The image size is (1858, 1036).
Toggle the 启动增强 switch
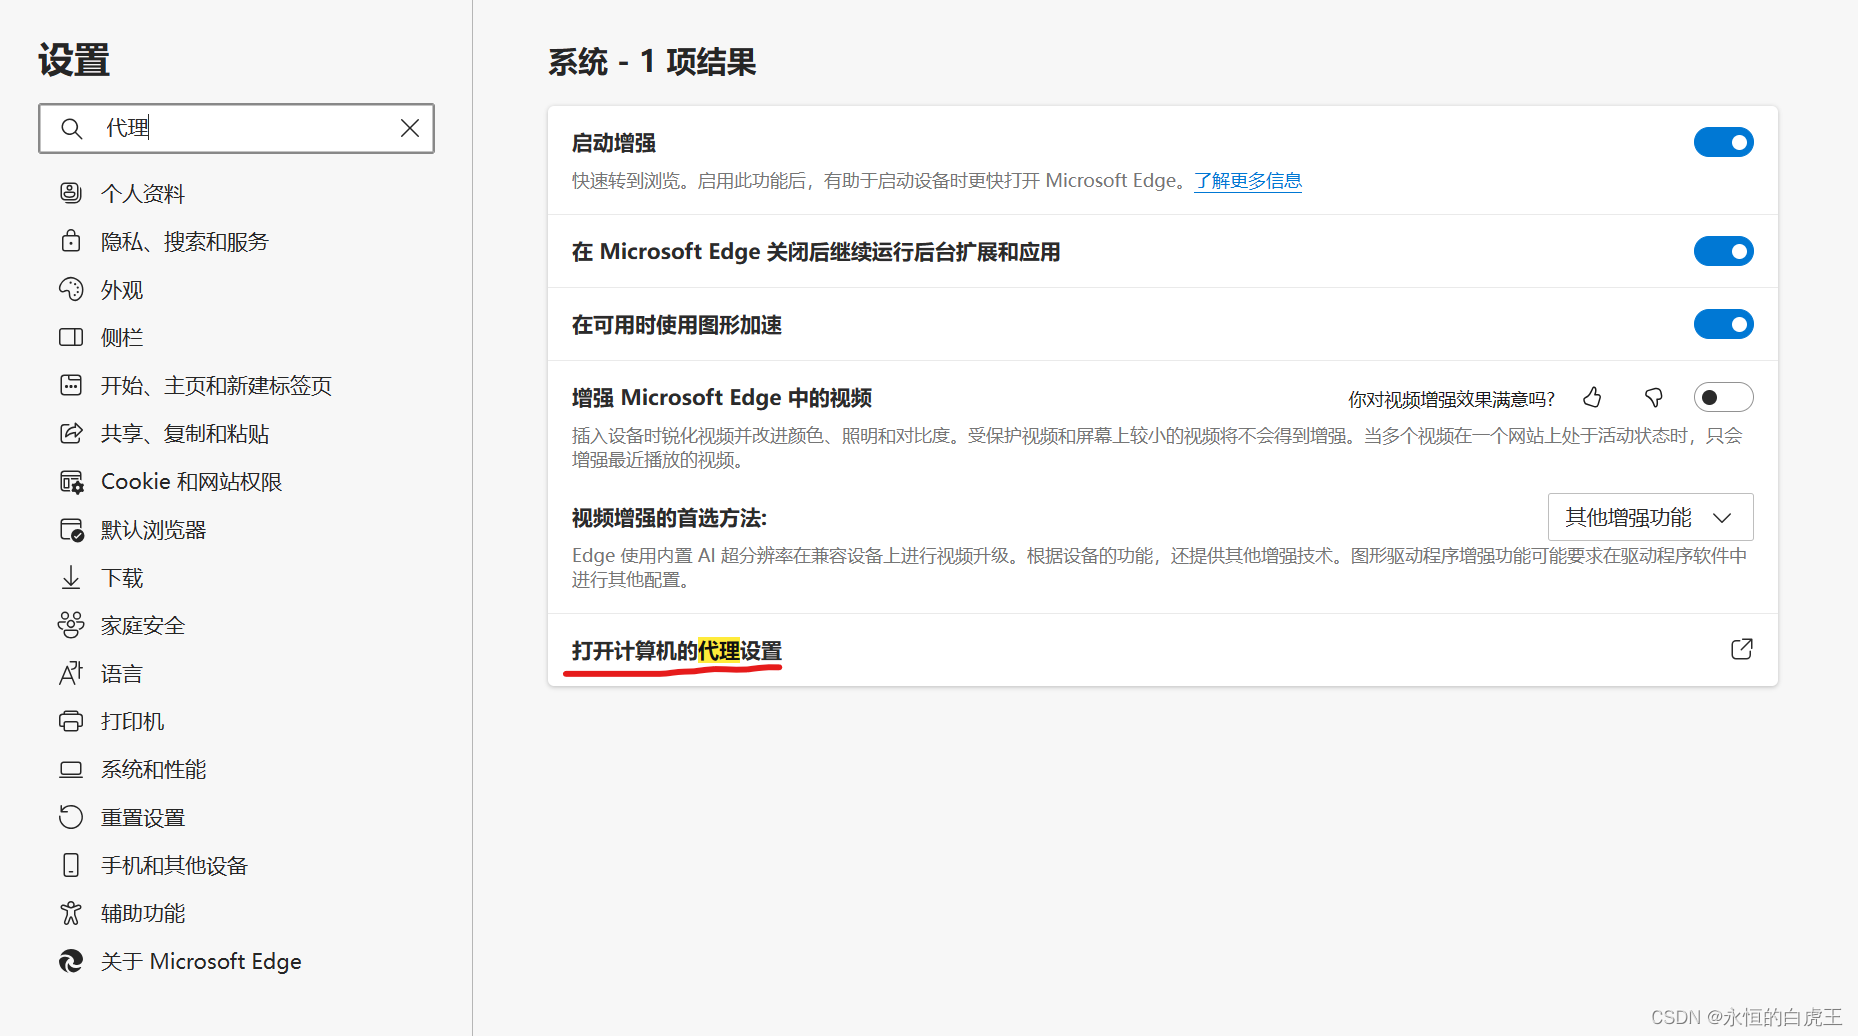click(1723, 142)
